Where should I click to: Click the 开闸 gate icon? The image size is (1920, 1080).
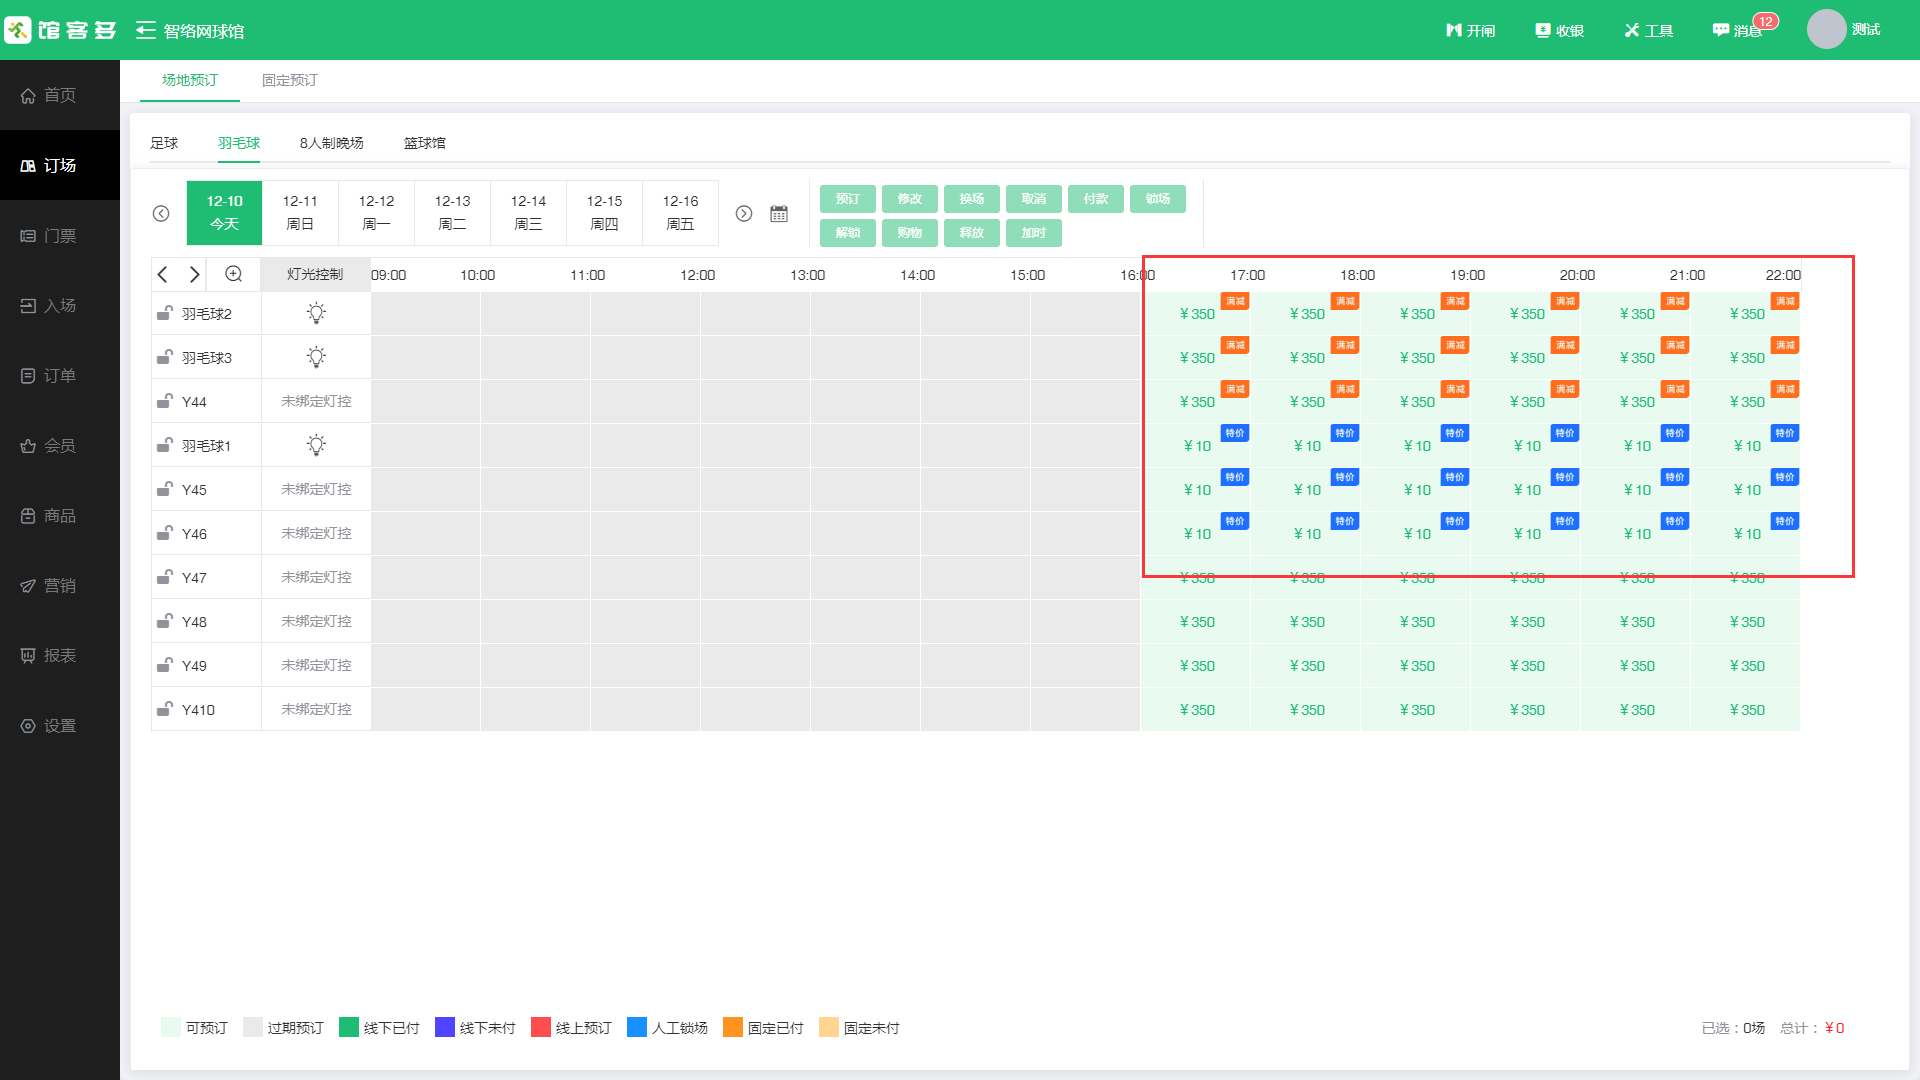(1454, 31)
